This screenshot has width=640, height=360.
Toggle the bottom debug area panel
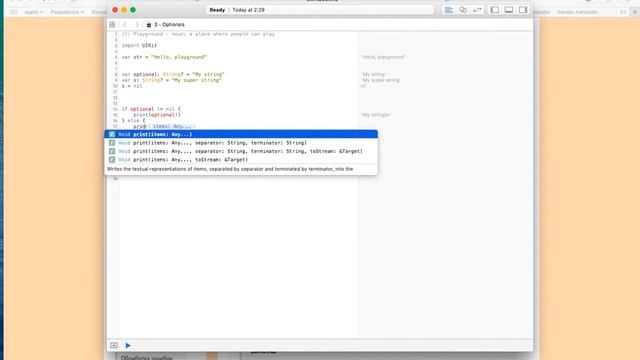point(509,10)
